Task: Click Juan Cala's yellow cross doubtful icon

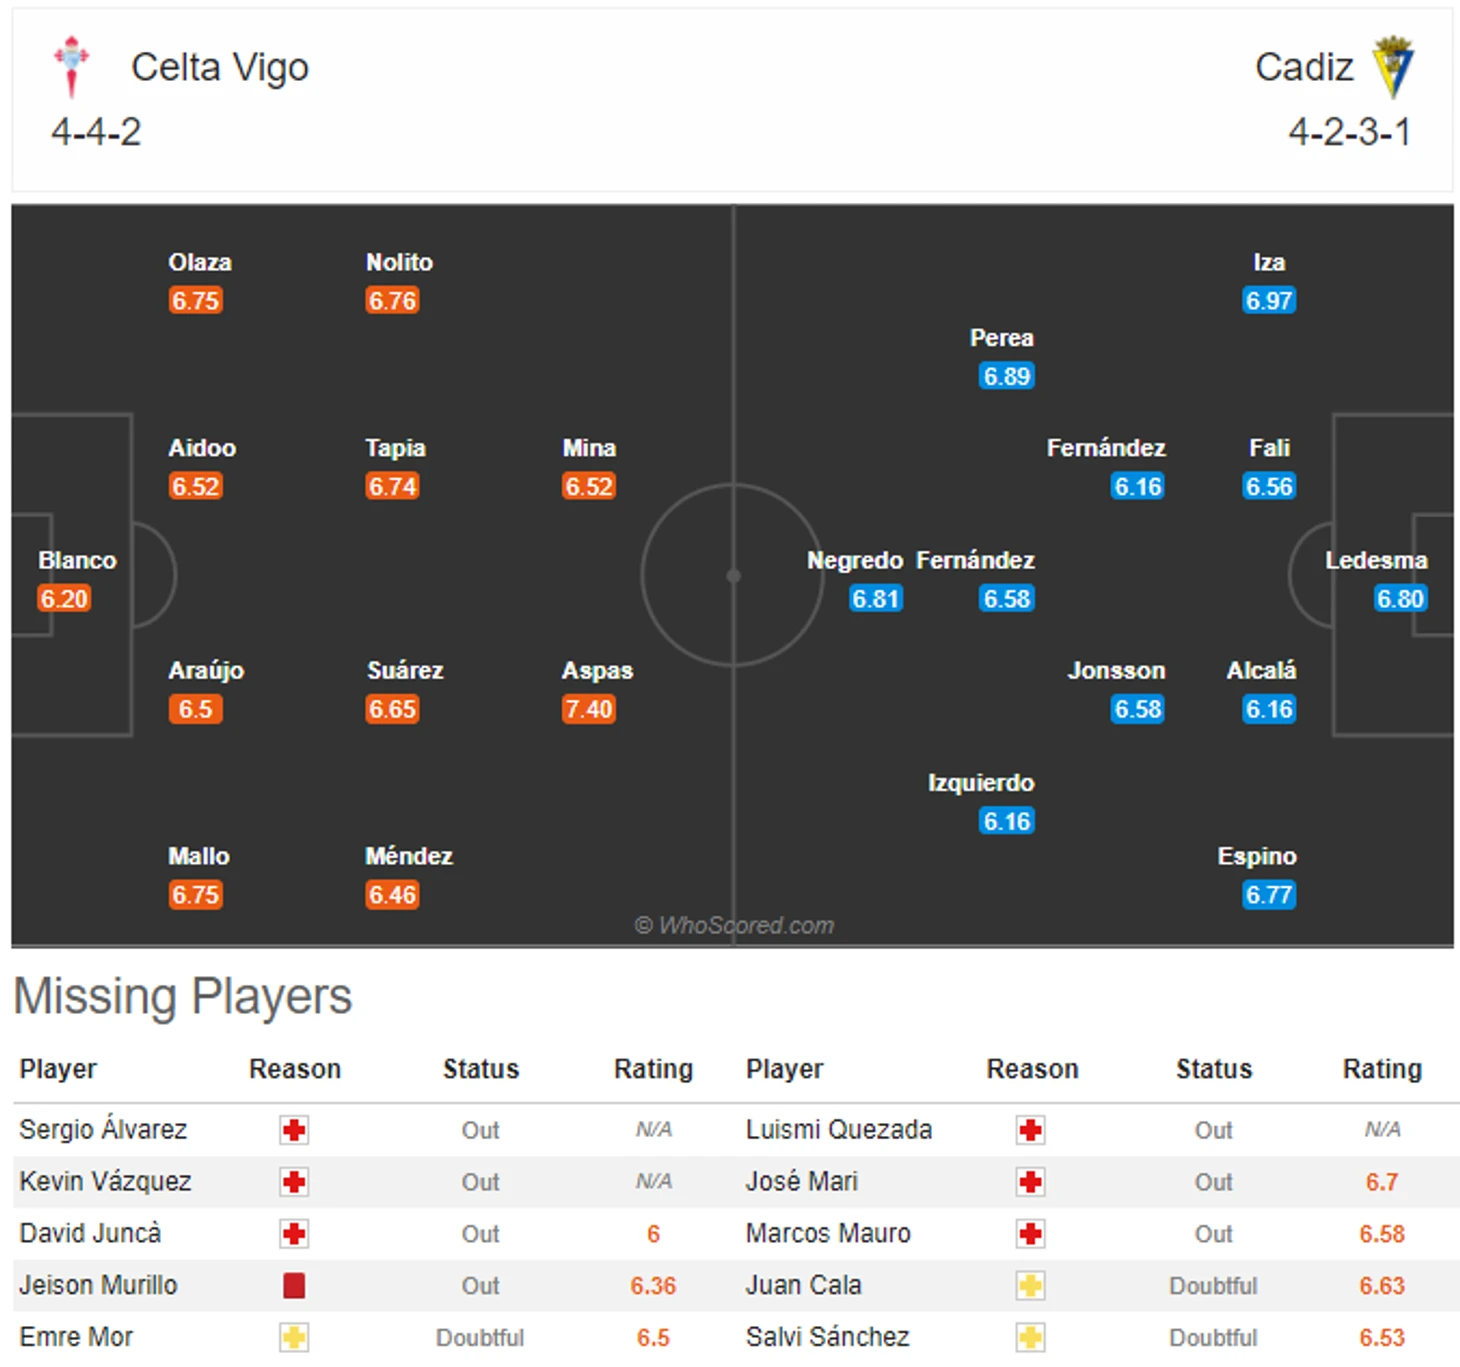Action: coord(1031,1285)
